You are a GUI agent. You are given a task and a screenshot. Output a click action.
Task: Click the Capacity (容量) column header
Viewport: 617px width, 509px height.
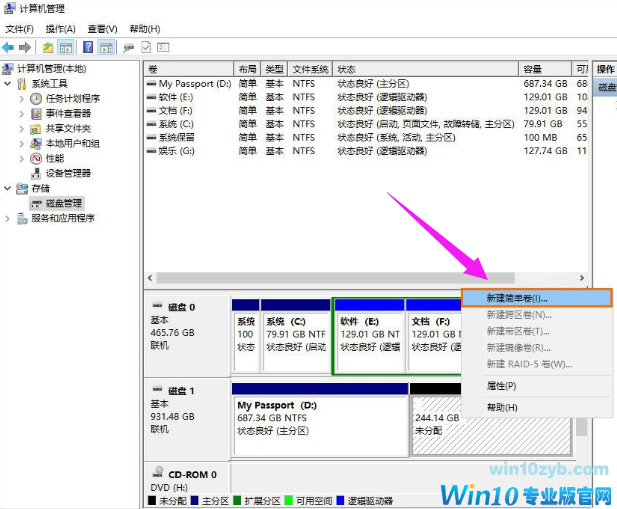pyautogui.click(x=545, y=69)
